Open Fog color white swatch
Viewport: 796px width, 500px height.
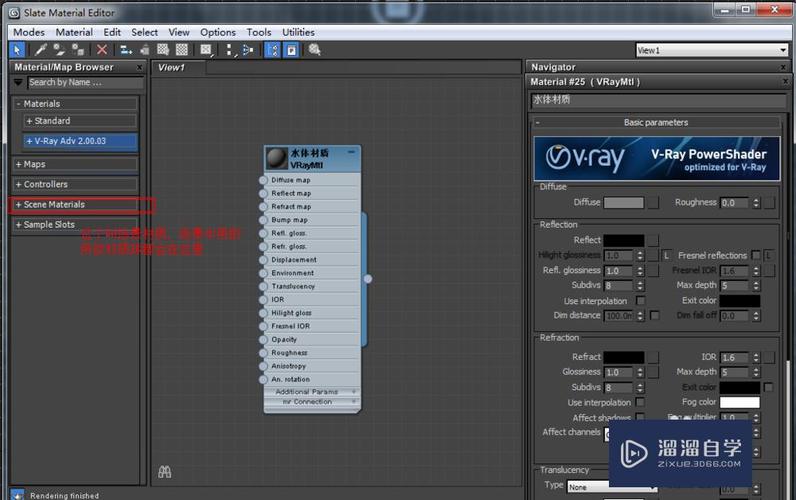coord(740,402)
